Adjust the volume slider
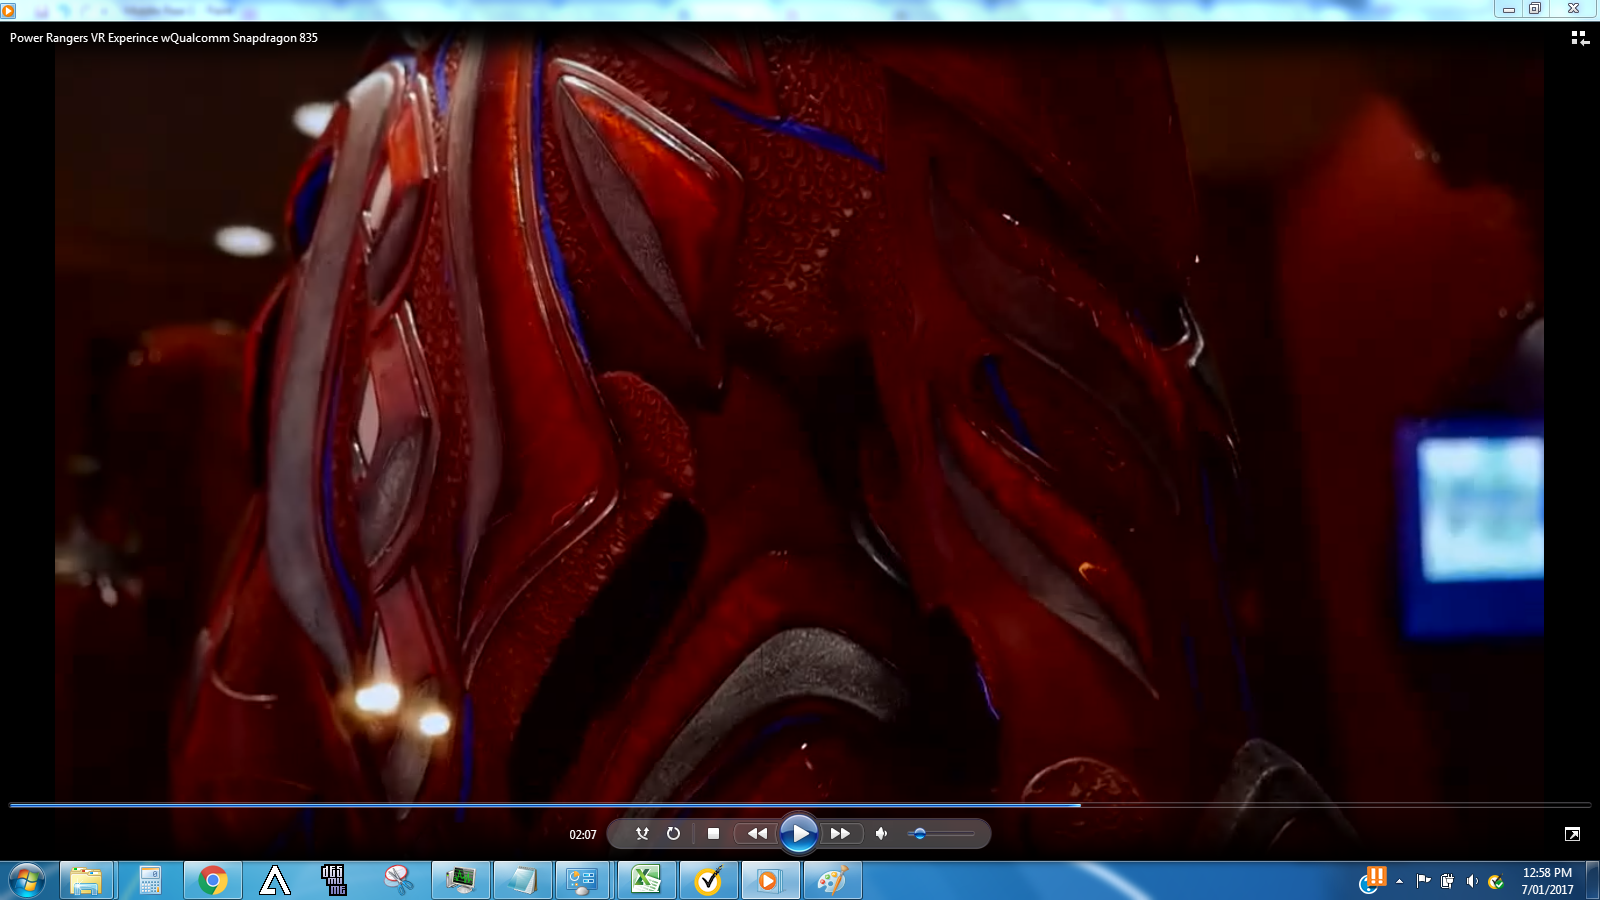 click(x=940, y=834)
